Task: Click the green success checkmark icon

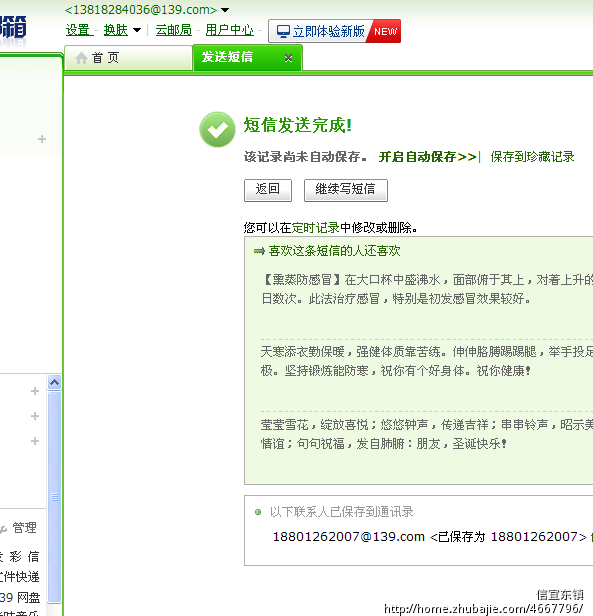Action: pyautogui.click(x=217, y=130)
